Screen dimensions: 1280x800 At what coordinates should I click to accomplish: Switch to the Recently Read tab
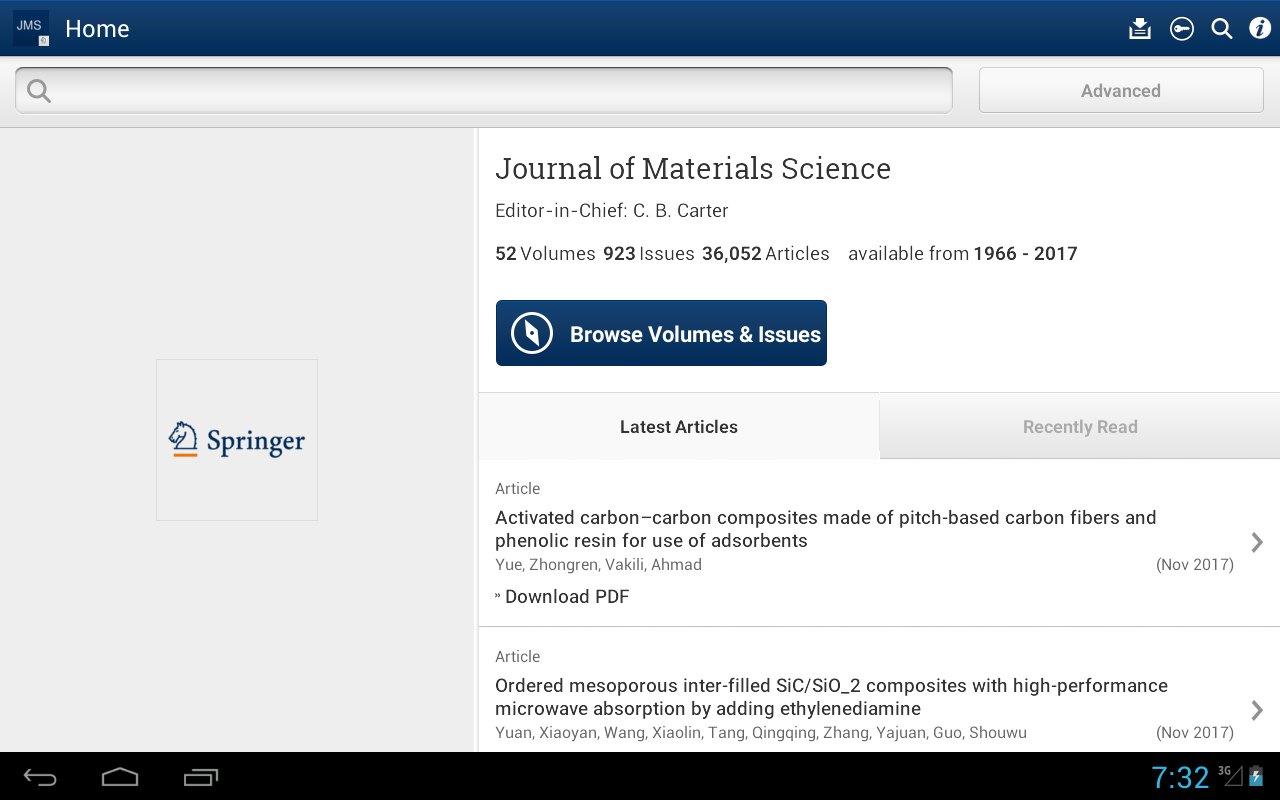point(1080,427)
